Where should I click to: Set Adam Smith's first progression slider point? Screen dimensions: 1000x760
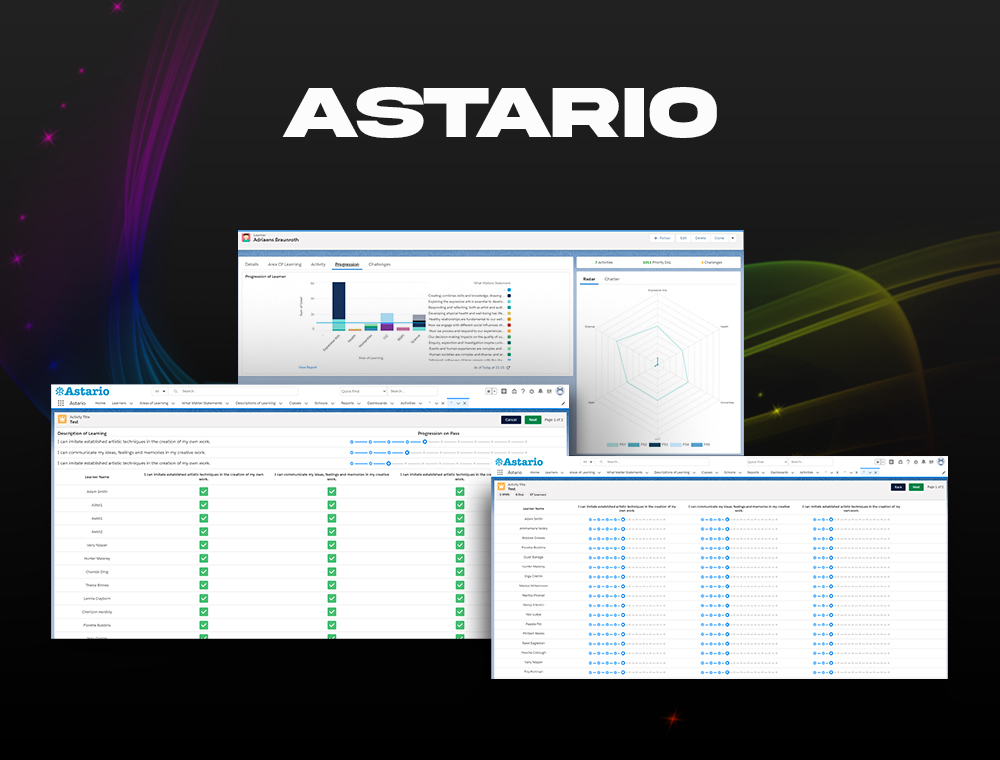(x=590, y=519)
